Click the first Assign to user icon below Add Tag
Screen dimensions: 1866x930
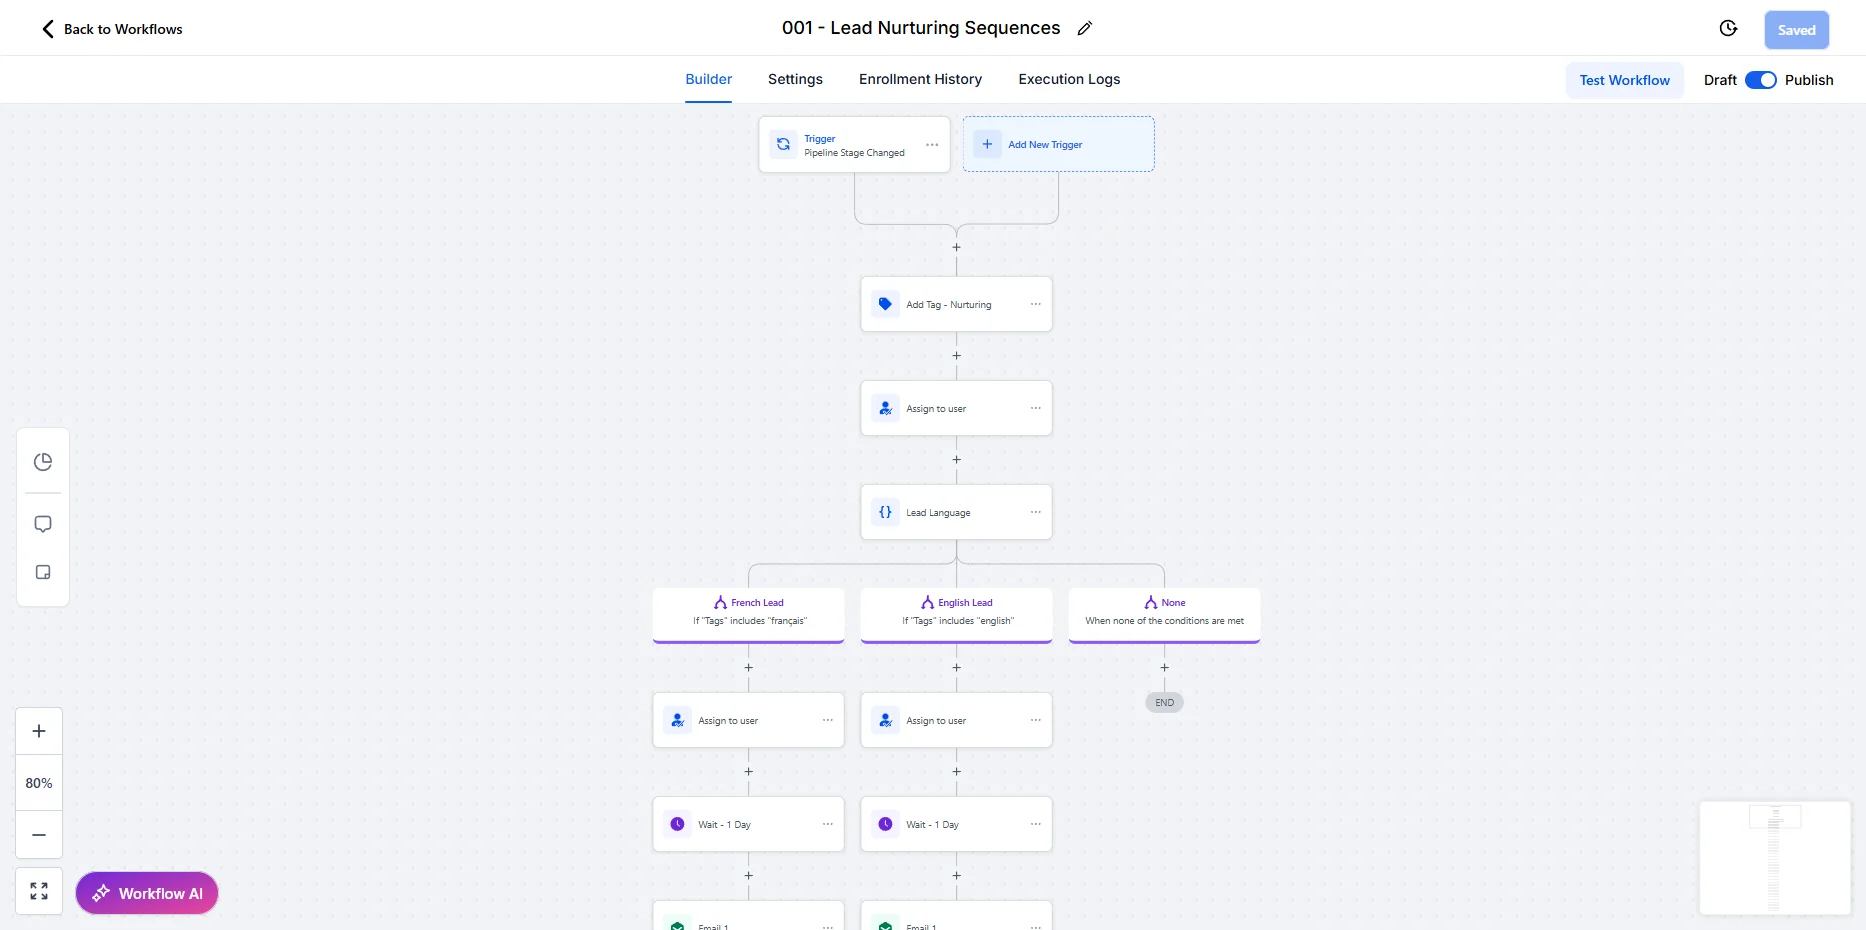point(885,408)
